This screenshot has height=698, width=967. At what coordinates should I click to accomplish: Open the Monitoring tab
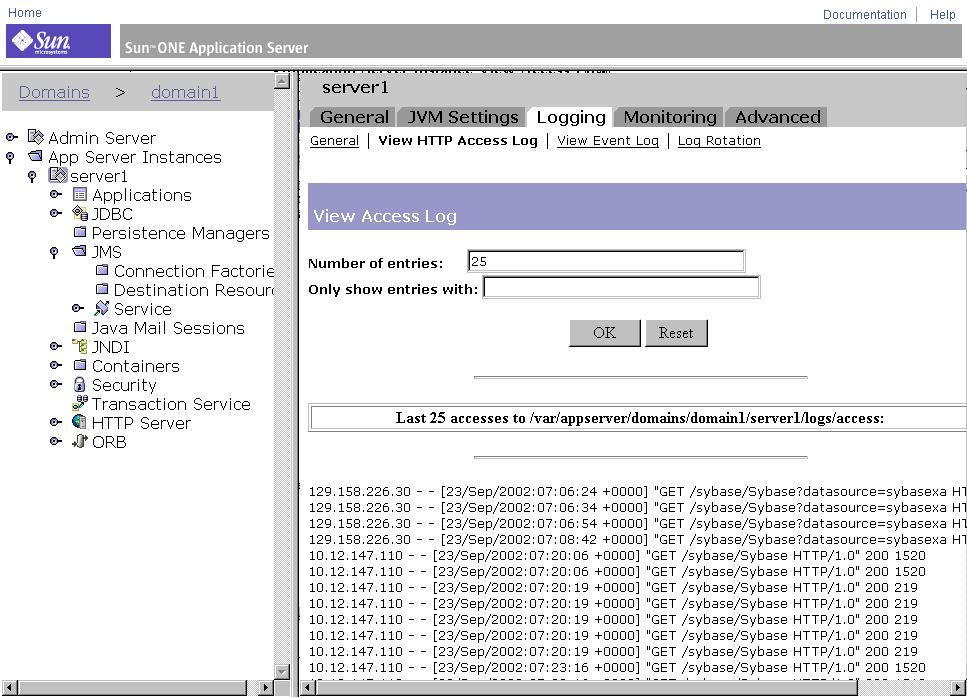670,117
